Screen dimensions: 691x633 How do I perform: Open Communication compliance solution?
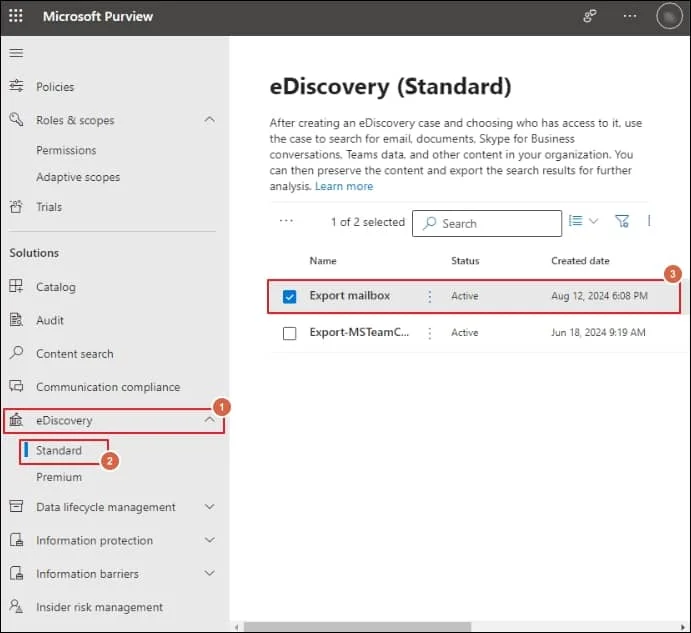click(108, 387)
